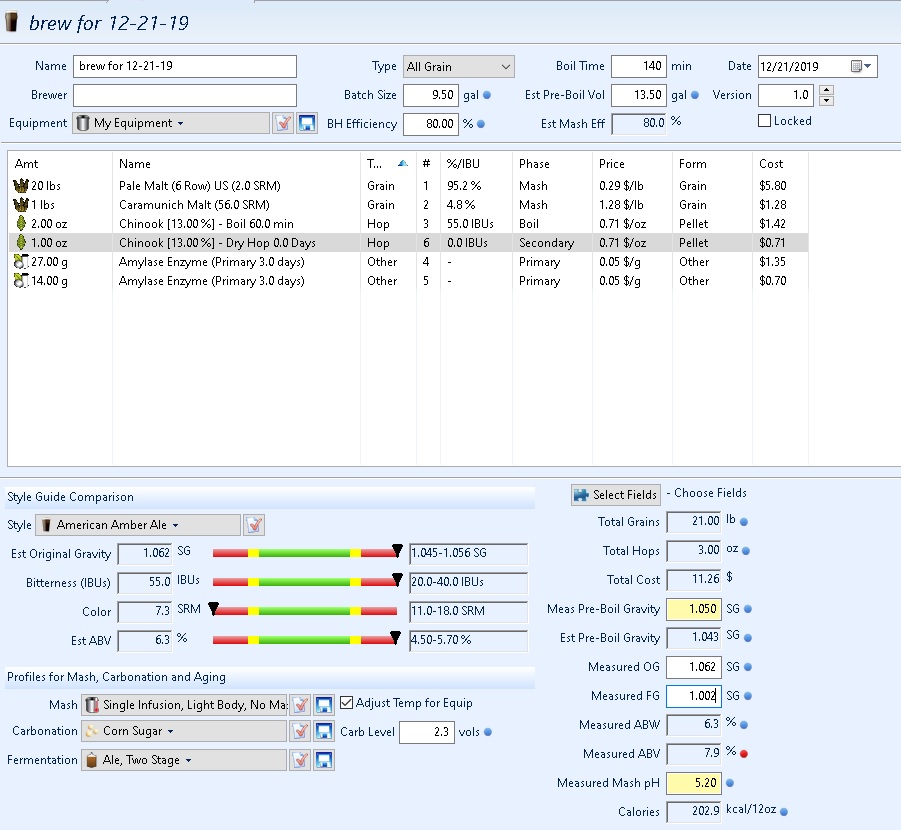
Task: Click the Color SRM range bar
Action: tap(305, 611)
